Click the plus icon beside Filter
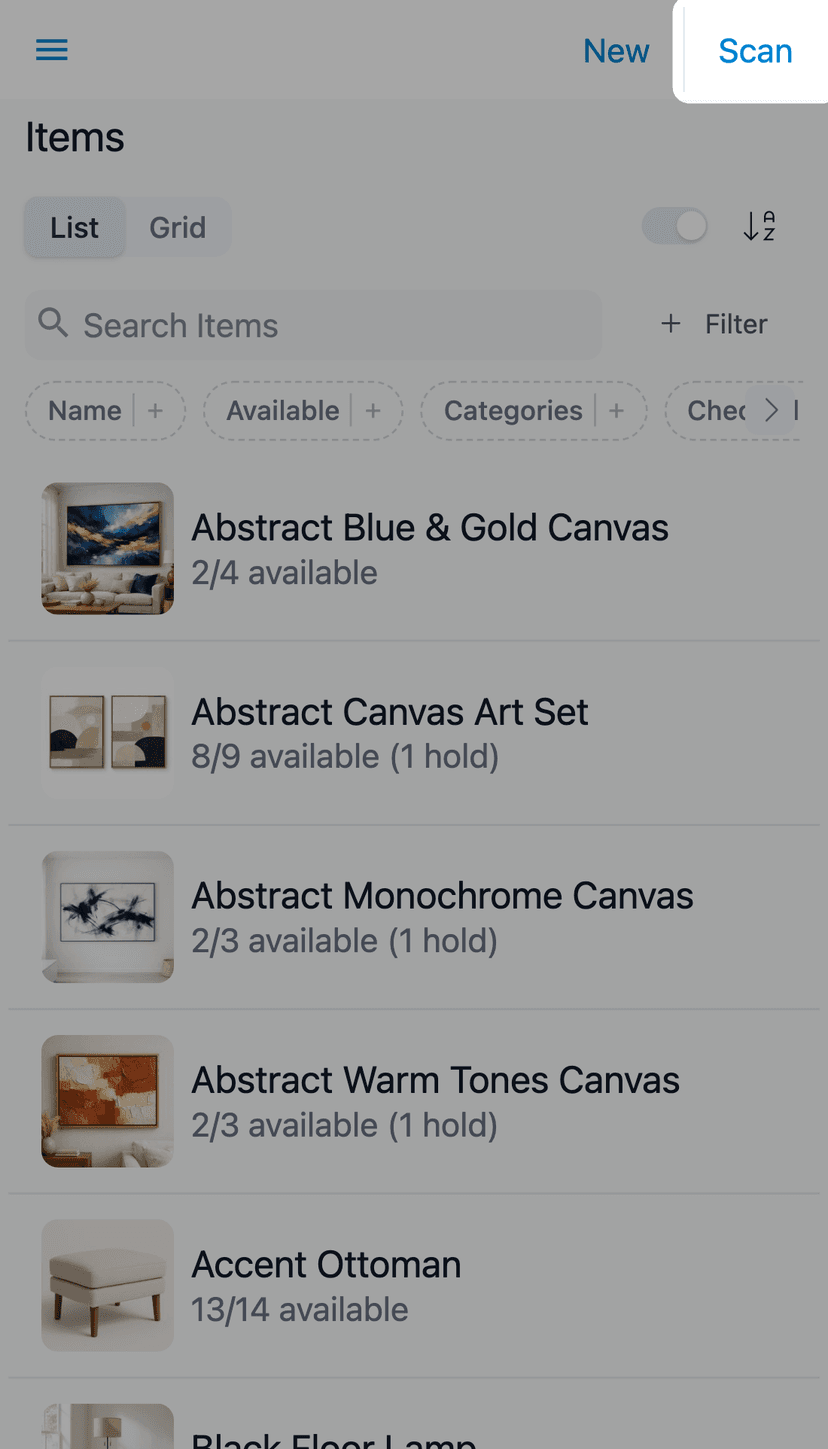 coord(671,324)
